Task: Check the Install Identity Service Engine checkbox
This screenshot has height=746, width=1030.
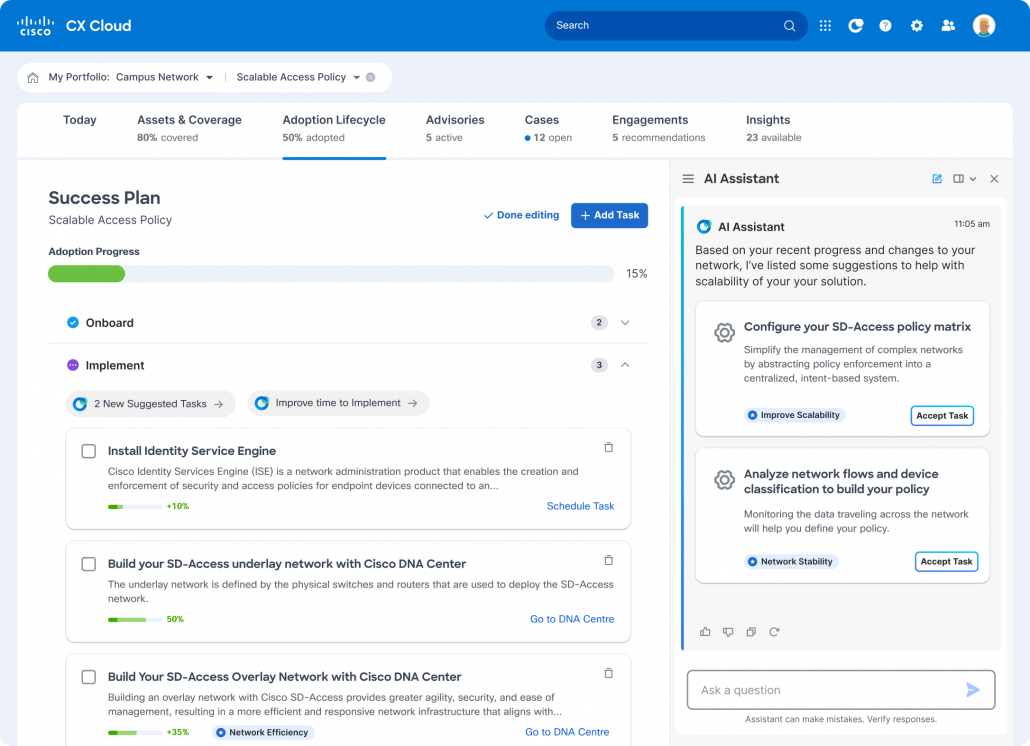Action: [89, 451]
